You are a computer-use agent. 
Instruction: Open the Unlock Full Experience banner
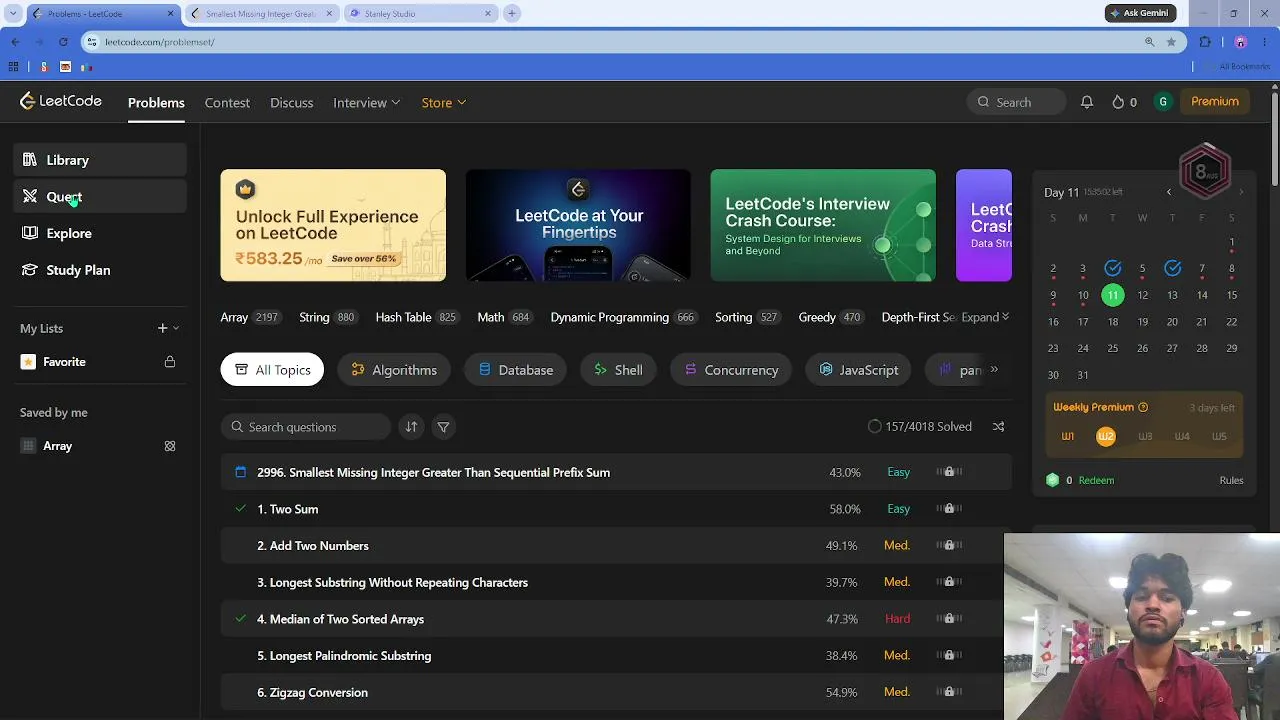point(333,225)
